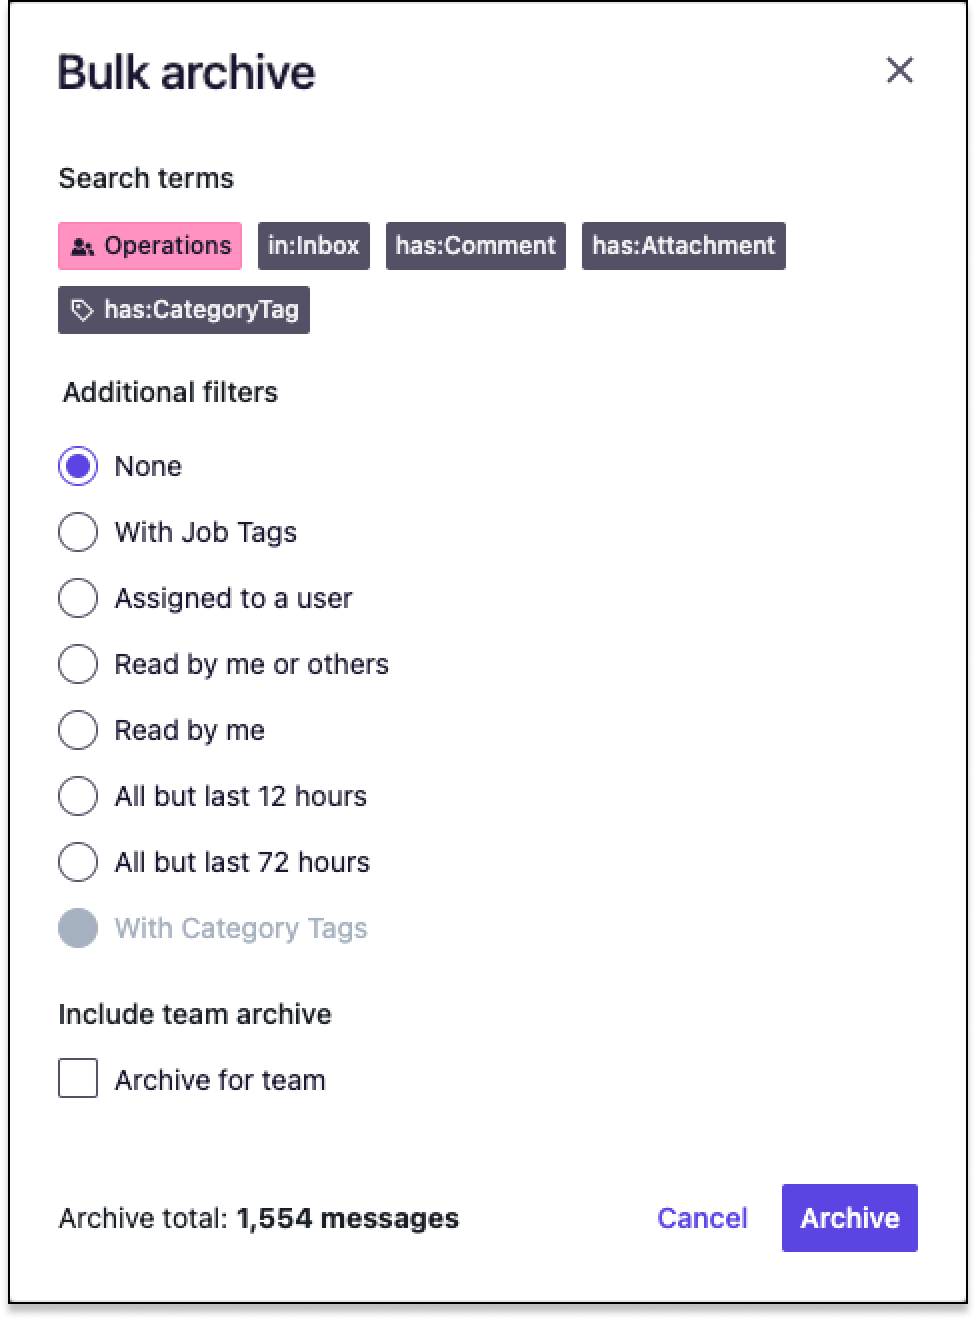Click the tag icon in has:CategoryTag chip
Image resolution: width=976 pixels, height=1320 pixels.
83,310
